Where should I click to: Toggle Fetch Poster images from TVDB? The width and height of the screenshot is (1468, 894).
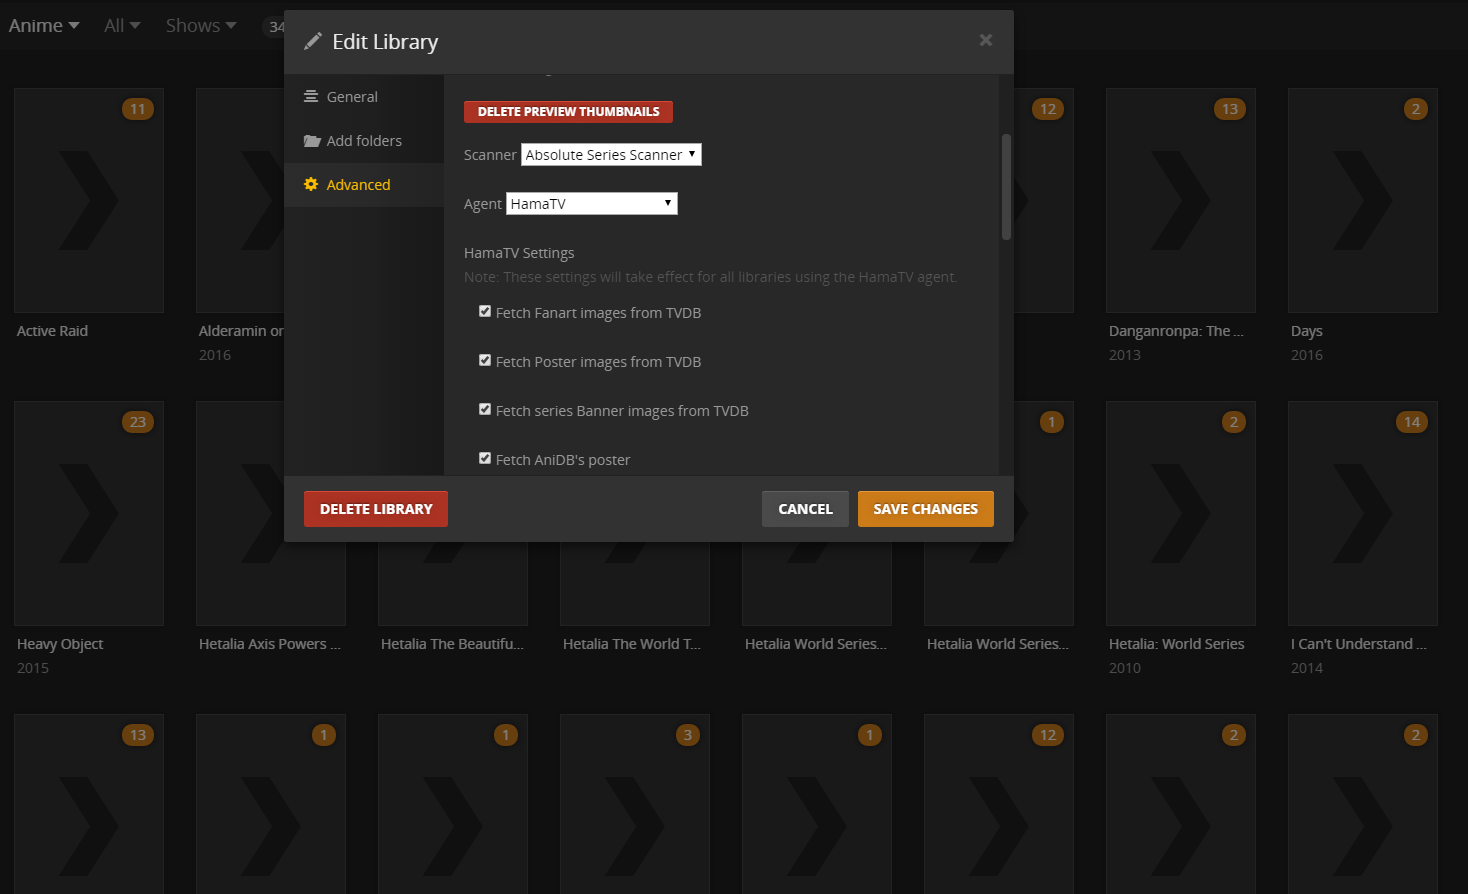[485, 360]
